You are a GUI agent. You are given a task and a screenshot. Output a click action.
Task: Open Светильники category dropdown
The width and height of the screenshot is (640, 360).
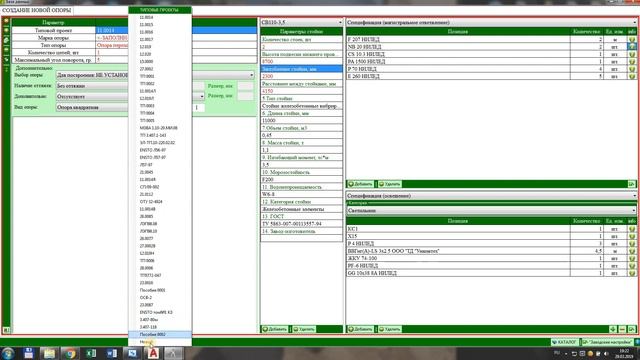pyautogui.click(x=491, y=211)
